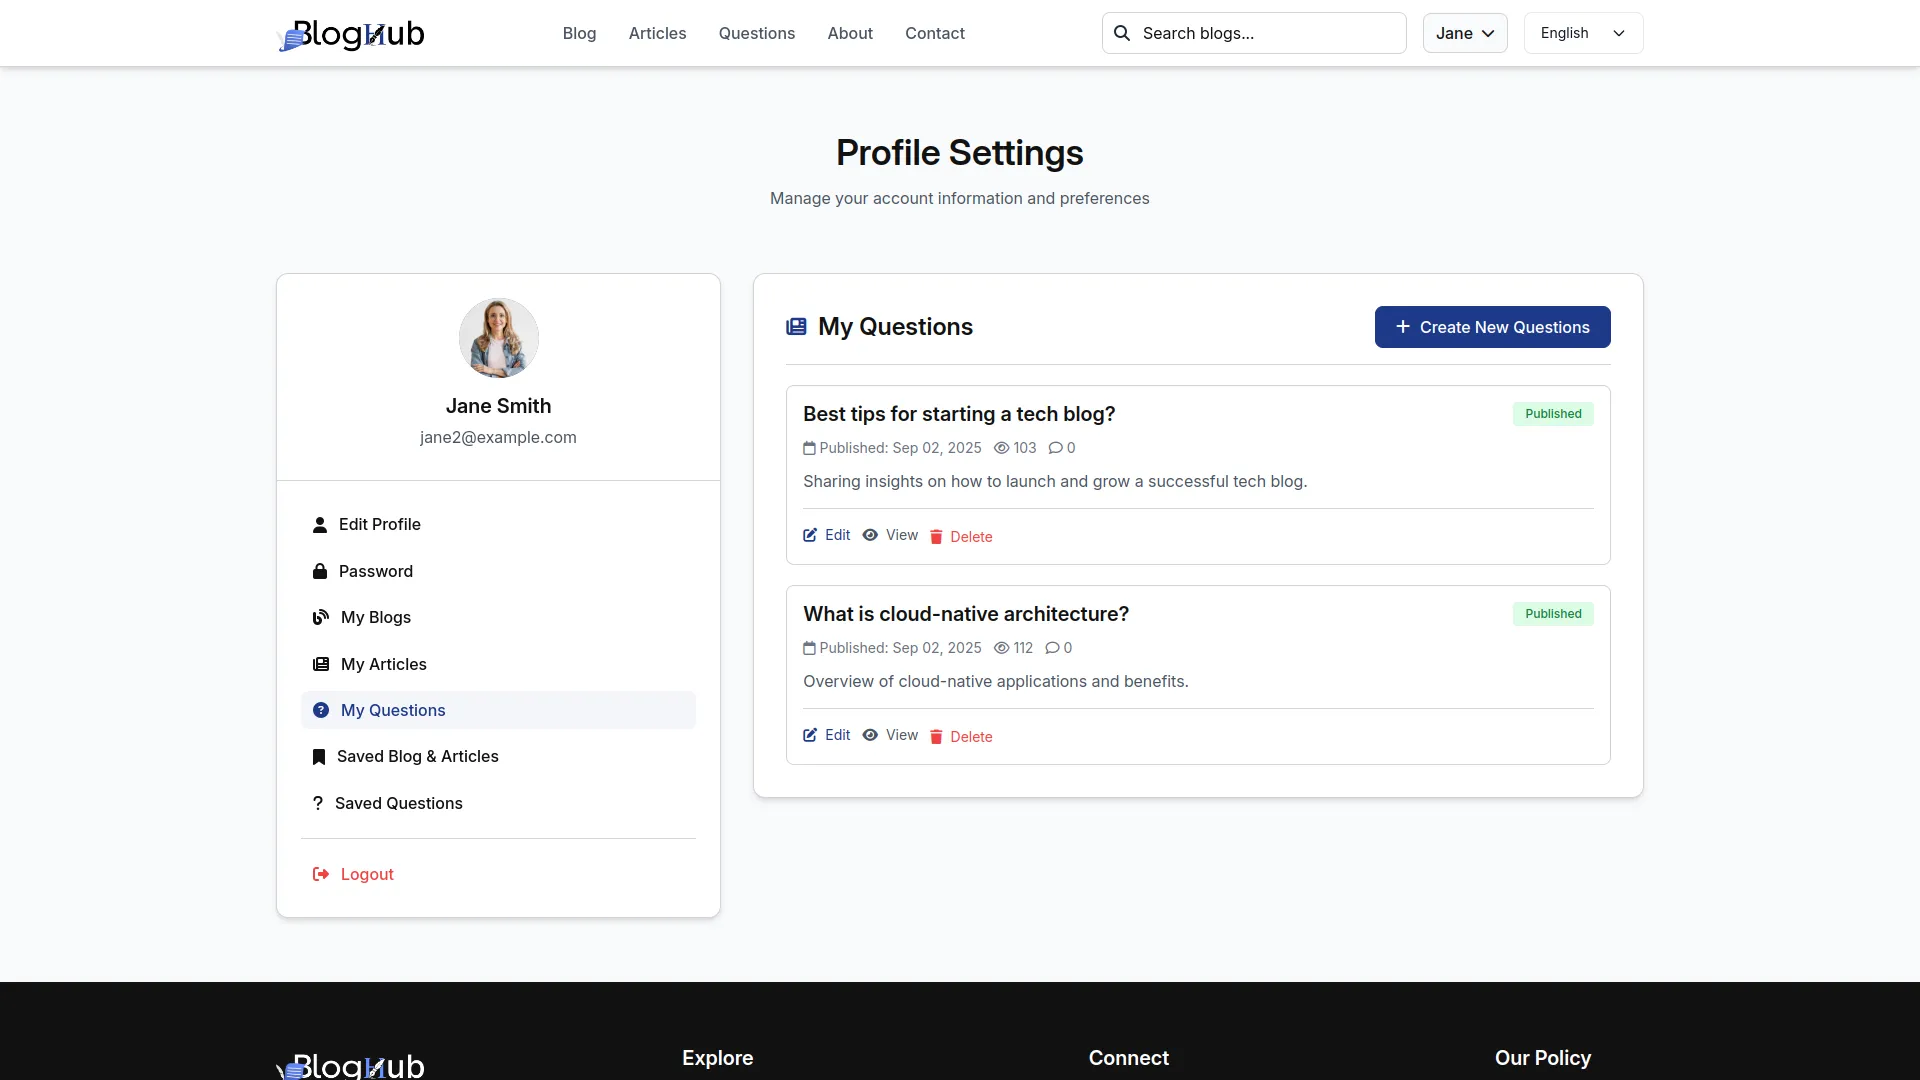Click View on tech blog question
Image resolution: width=1920 pixels, height=1080 pixels.
901,536
